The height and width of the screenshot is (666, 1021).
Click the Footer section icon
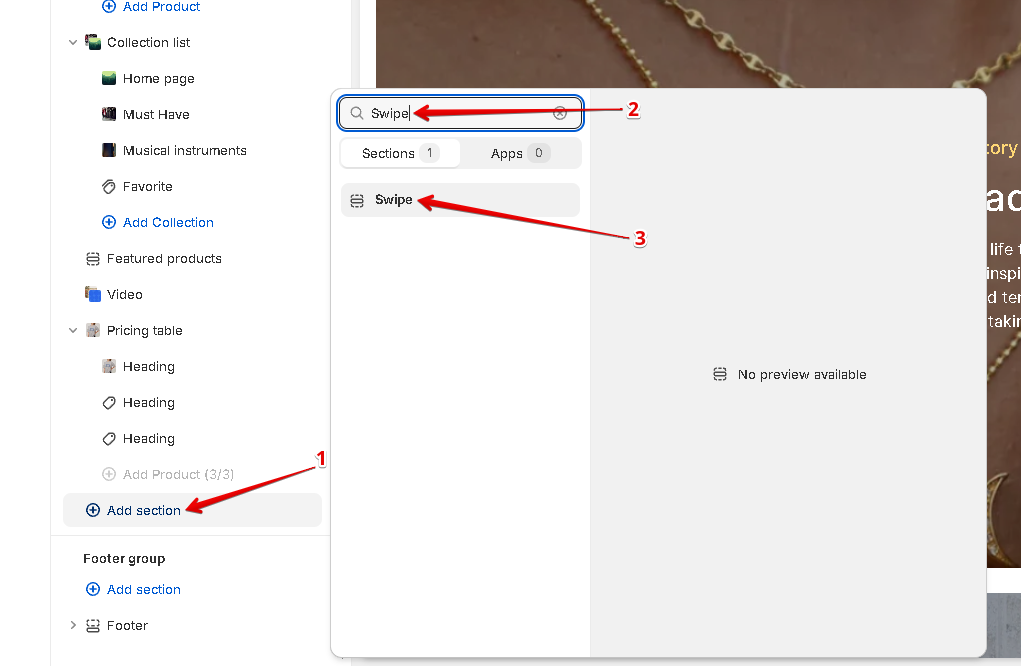pos(93,626)
